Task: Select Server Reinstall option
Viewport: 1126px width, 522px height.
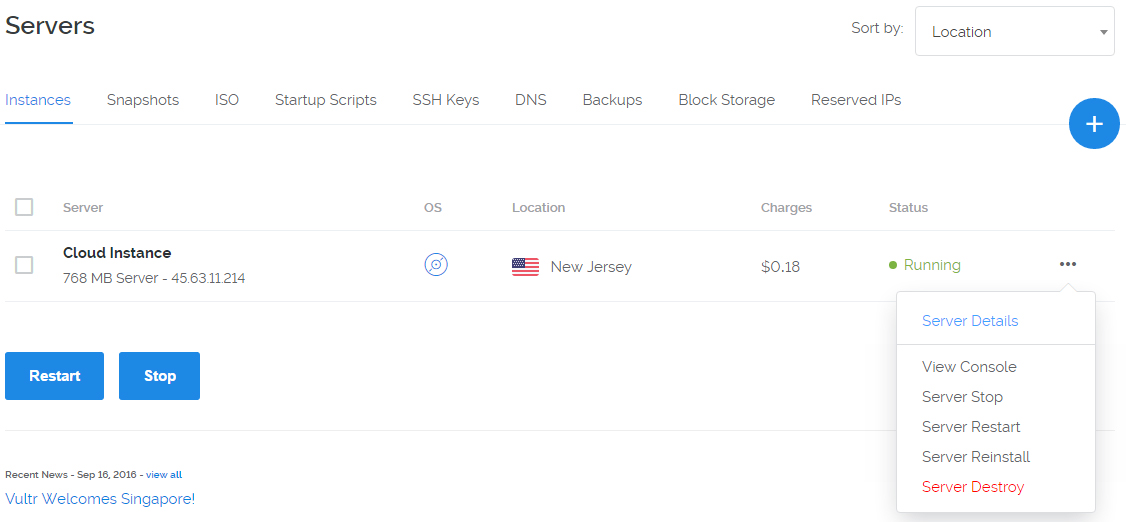Action: [976, 457]
